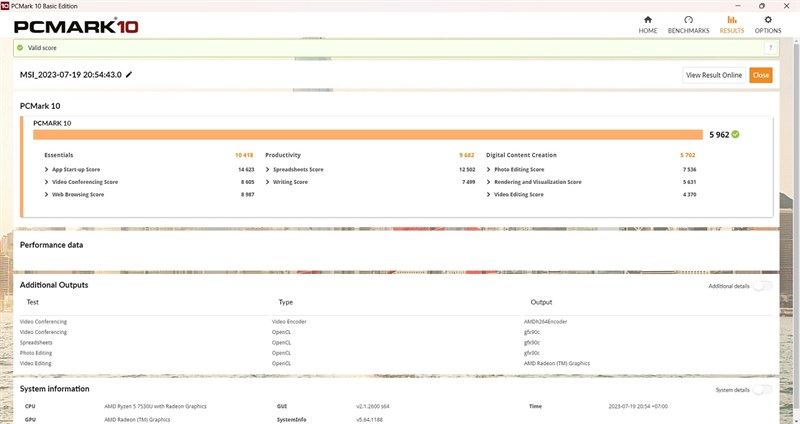The width and height of the screenshot is (800, 424).
Task: Expand Rendering and Visualization Score
Action: [489, 182]
